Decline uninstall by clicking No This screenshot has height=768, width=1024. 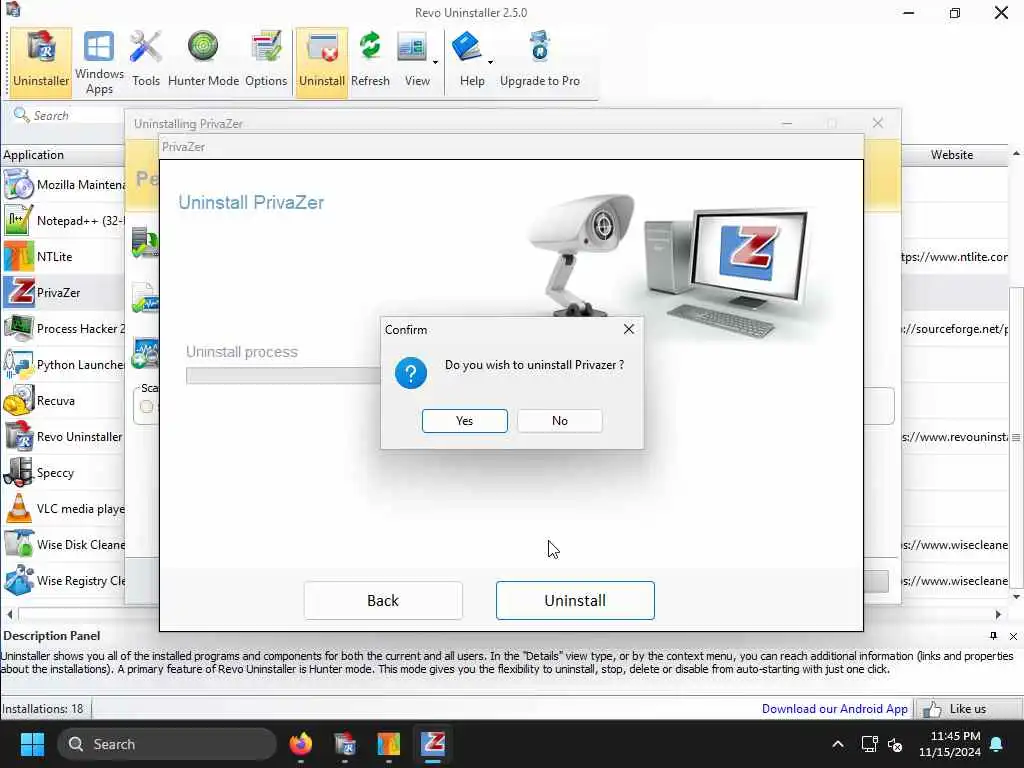560,421
